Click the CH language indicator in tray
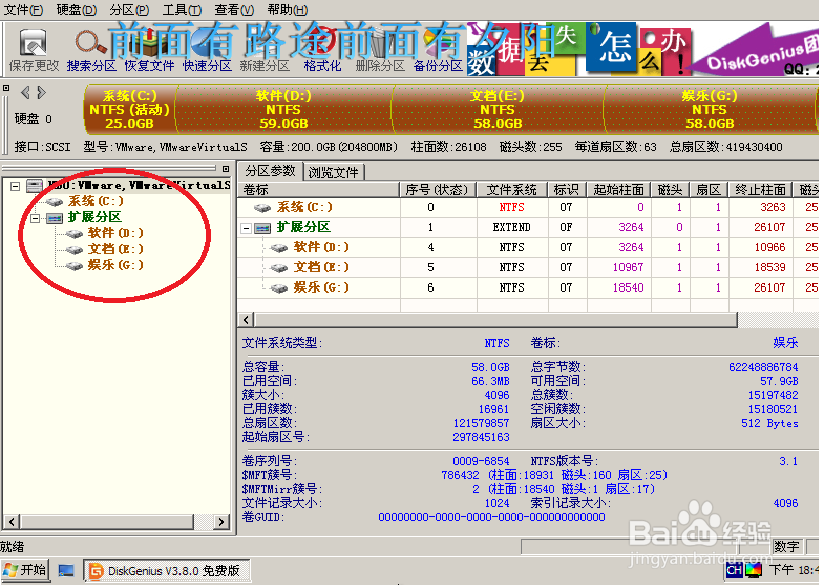This screenshot has height=587, width=819. [x=734, y=570]
